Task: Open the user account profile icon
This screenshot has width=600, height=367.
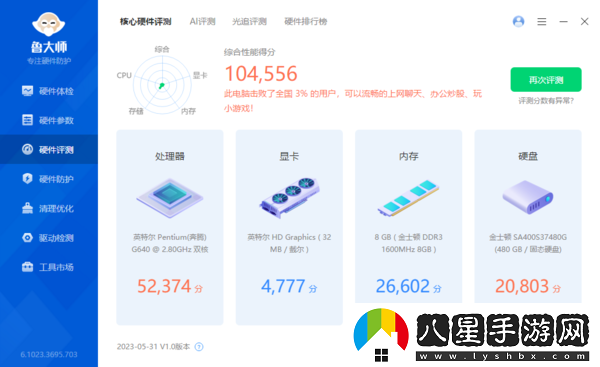Action: pos(518,21)
